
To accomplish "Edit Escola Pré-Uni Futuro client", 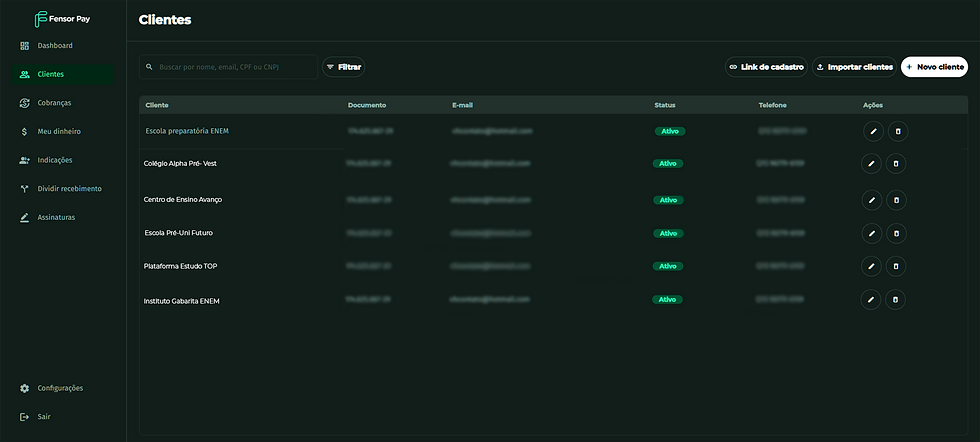I will pyautogui.click(x=872, y=233).
